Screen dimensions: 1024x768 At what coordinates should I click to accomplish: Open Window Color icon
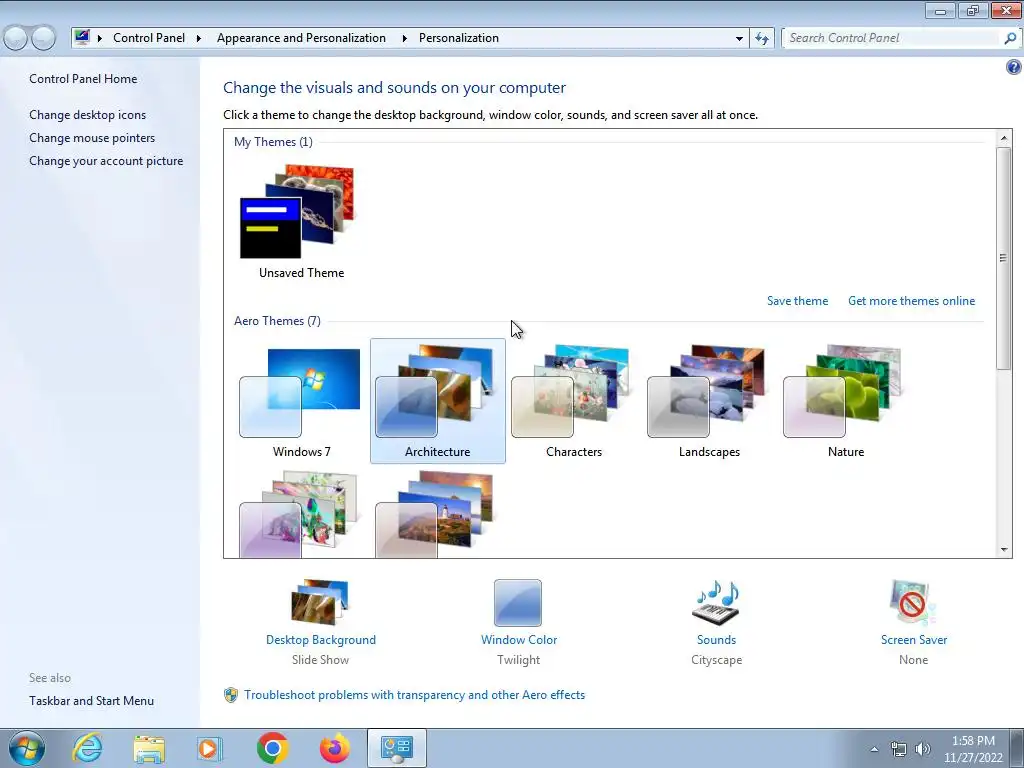(x=518, y=602)
